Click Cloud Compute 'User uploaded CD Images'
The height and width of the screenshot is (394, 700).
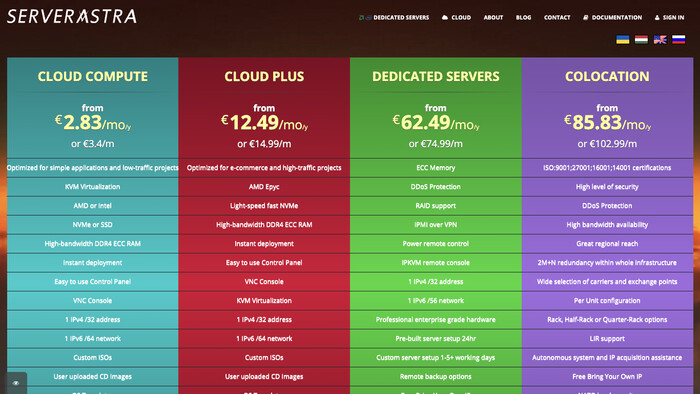(x=92, y=377)
